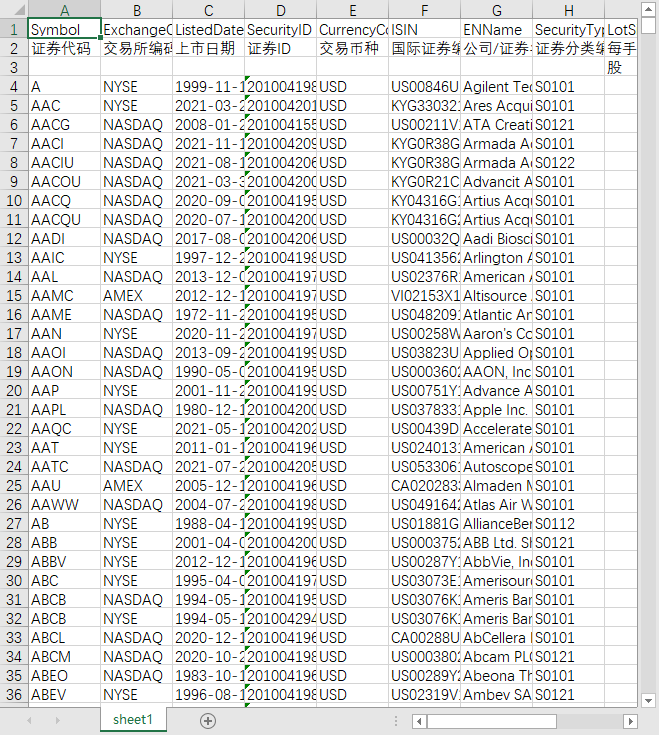Select the ENName header cell

click(496, 30)
